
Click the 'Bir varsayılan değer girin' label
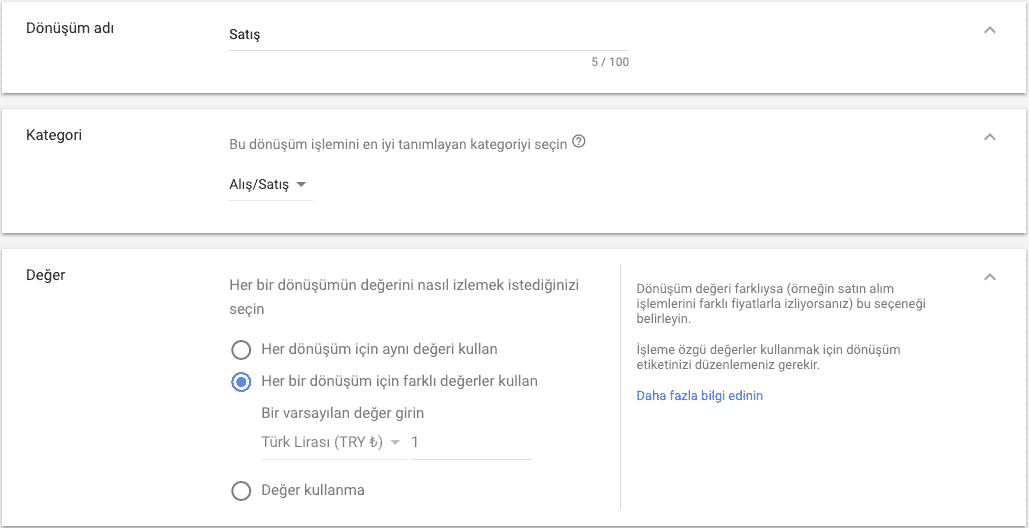[343, 413]
